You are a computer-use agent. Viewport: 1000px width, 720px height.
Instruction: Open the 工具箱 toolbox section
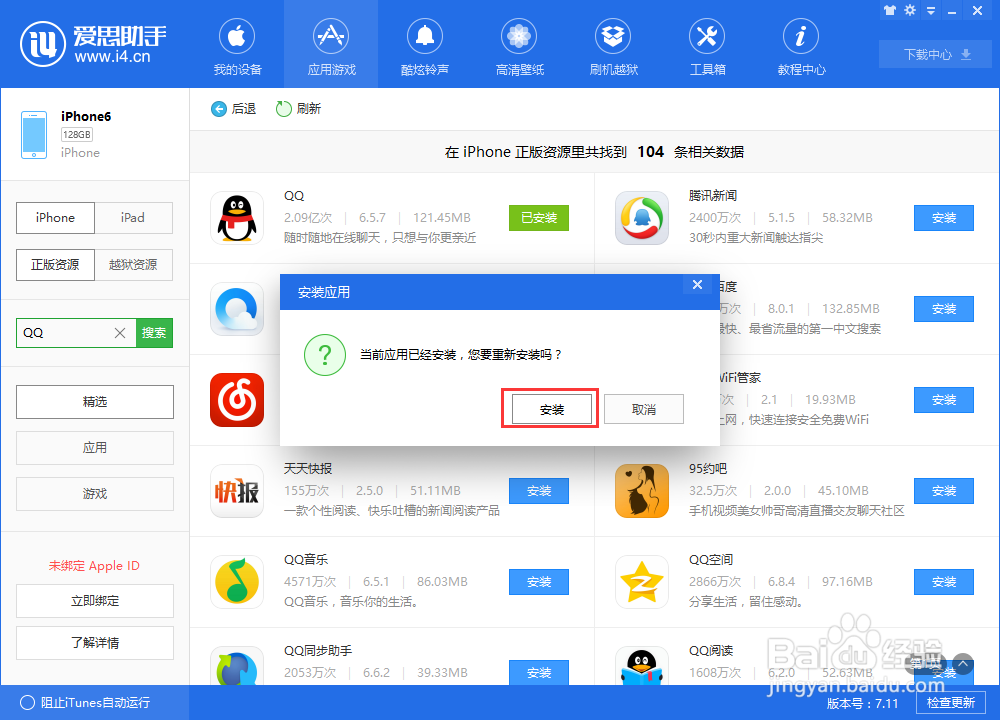coord(706,45)
